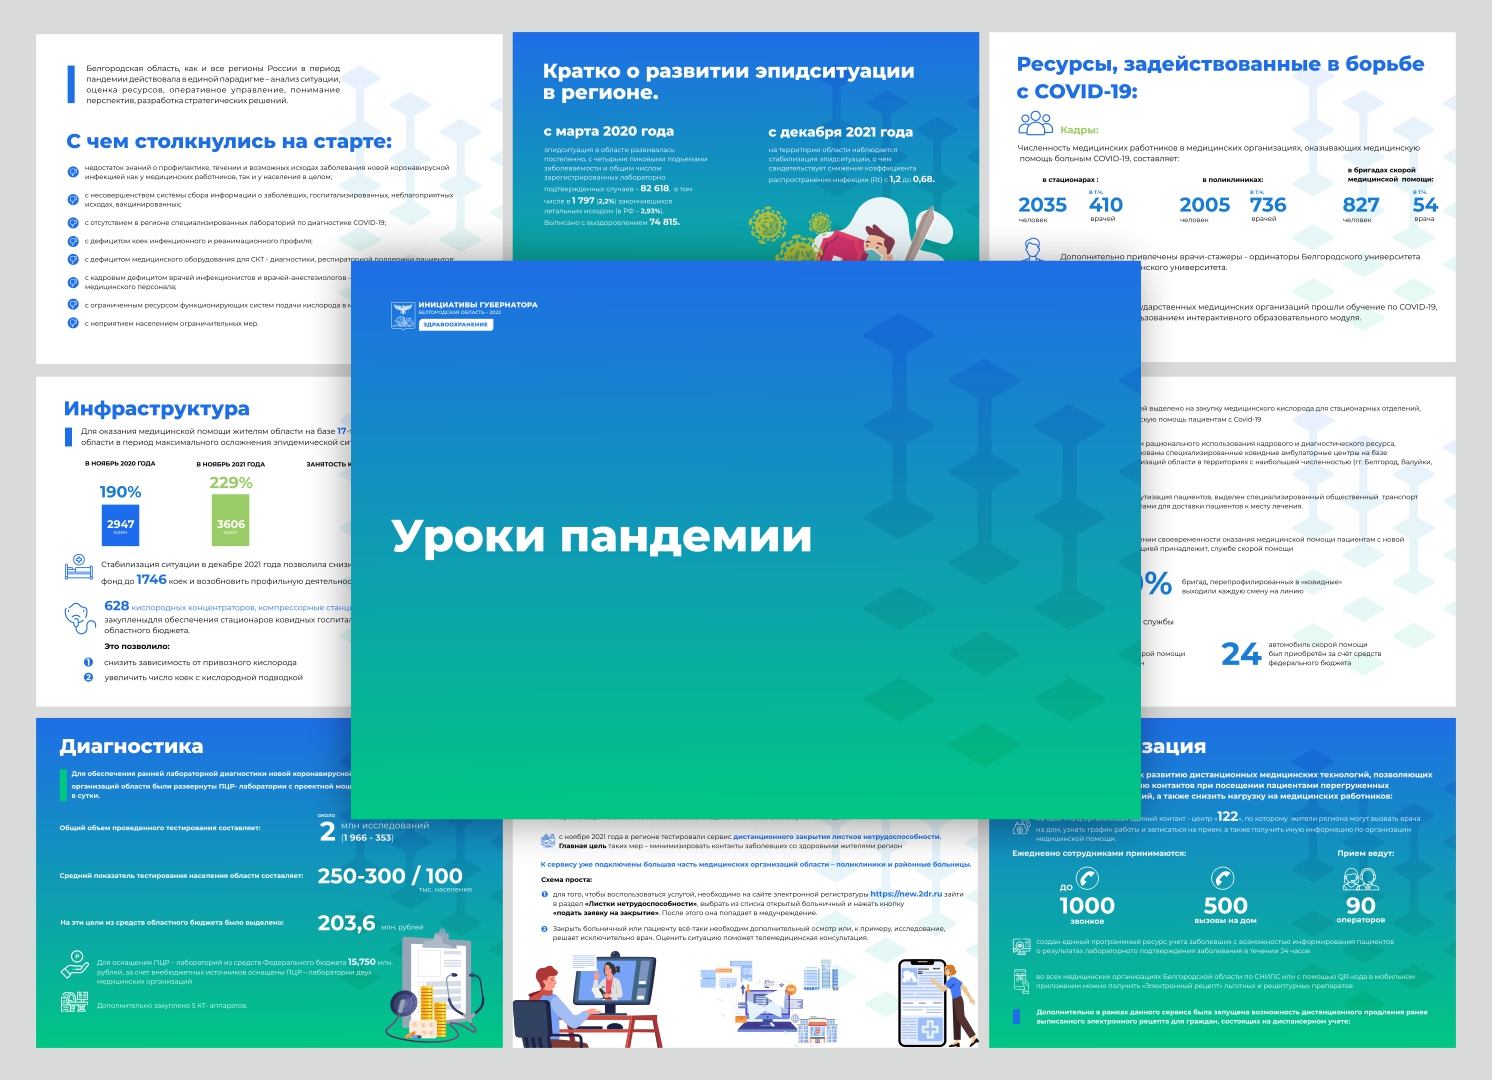Click numbered bullet beside 'Закрыть больничный или пациенту'
The width and height of the screenshot is (1492, 1080).
545,929
